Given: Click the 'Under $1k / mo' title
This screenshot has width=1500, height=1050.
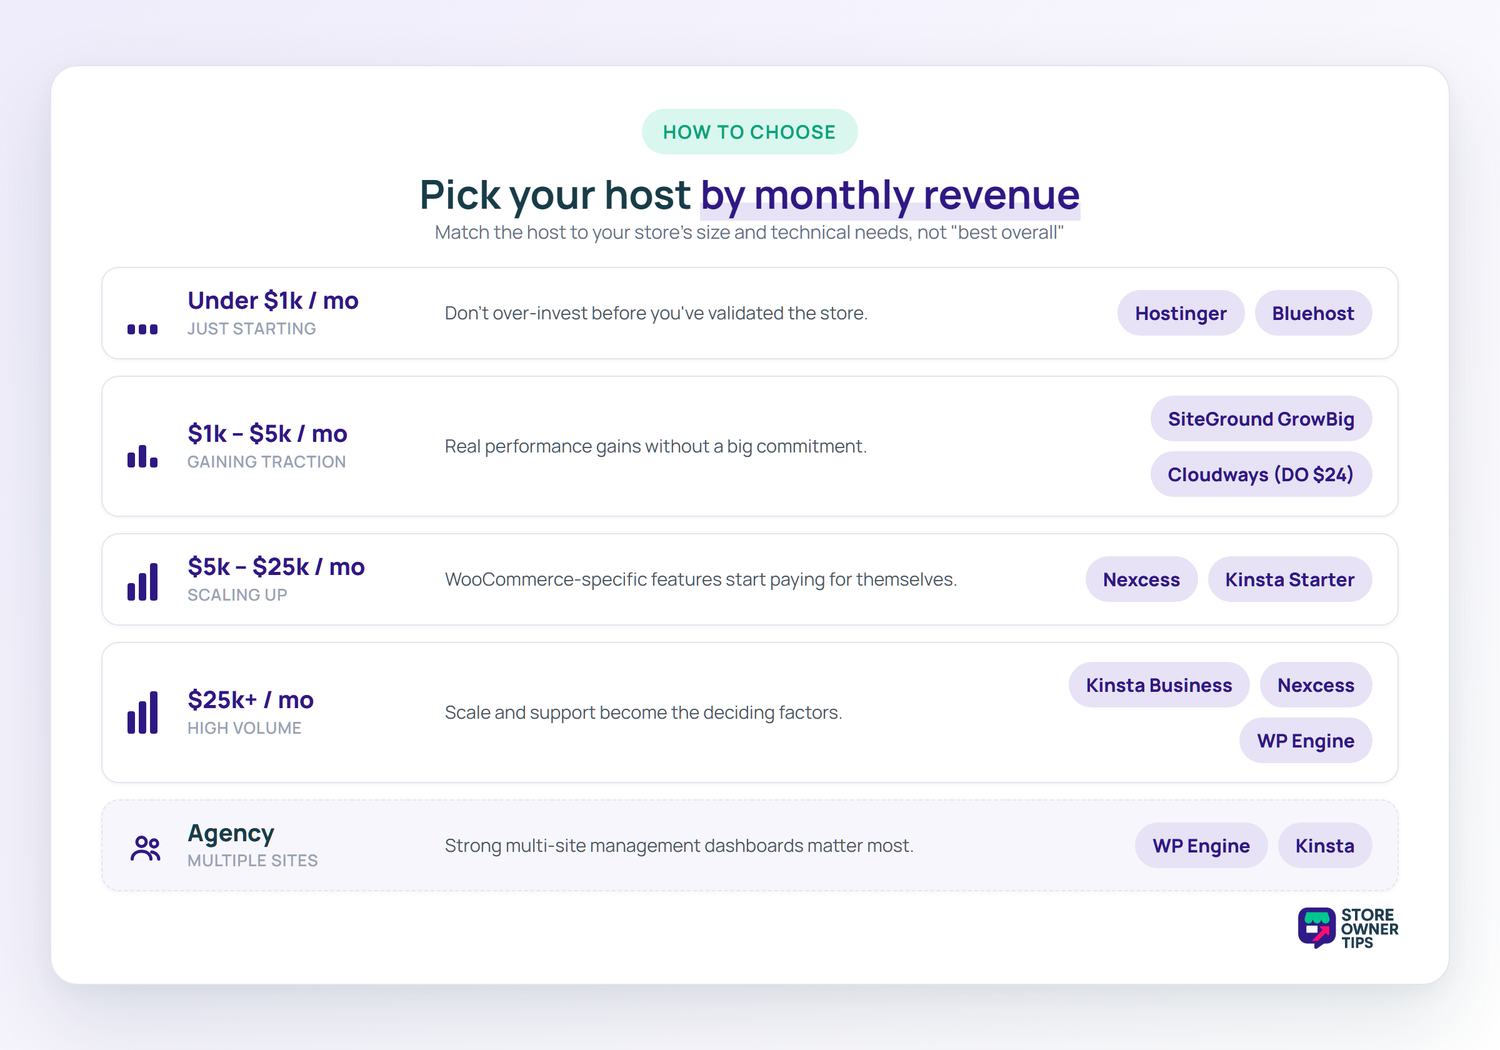Looking at the screenshot, I should tap(273, 300).
